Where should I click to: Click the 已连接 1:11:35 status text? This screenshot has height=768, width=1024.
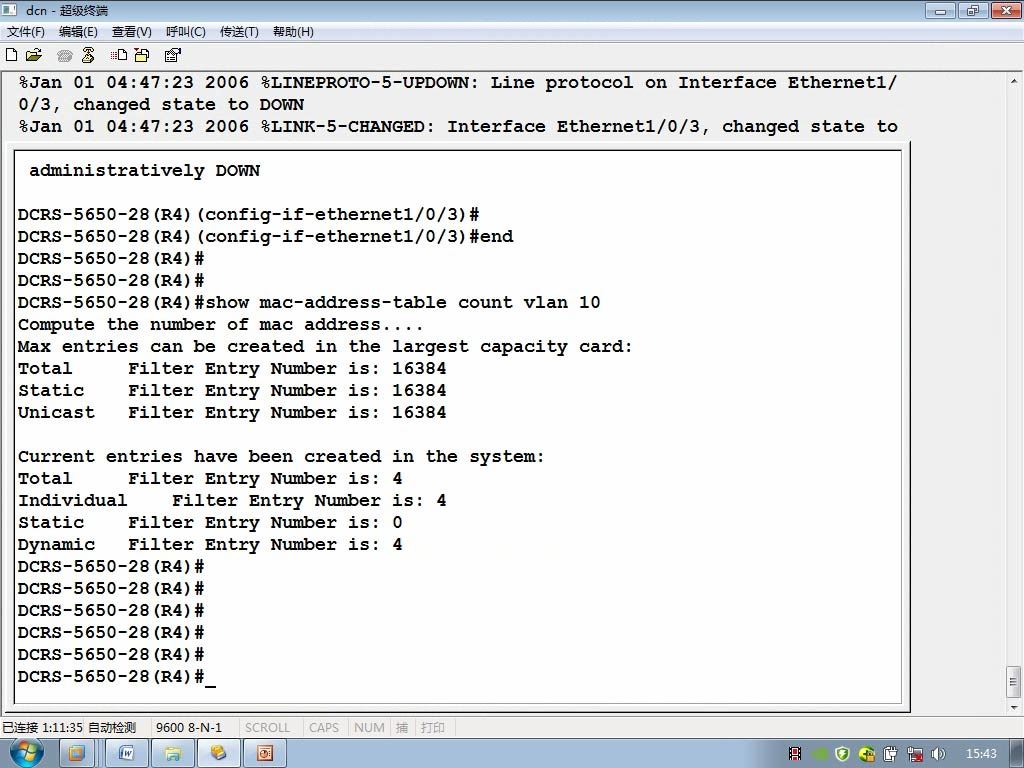tap(42, 728)
